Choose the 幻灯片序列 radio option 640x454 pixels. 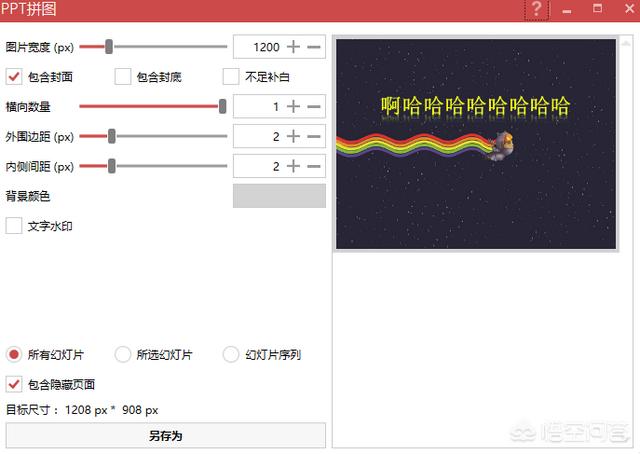[231, 354]
